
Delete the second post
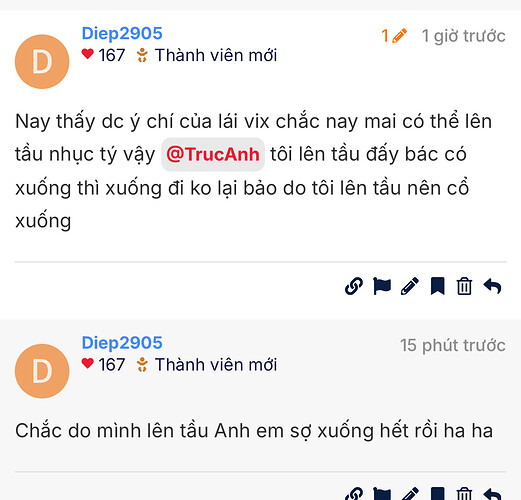tap(464, 494)
